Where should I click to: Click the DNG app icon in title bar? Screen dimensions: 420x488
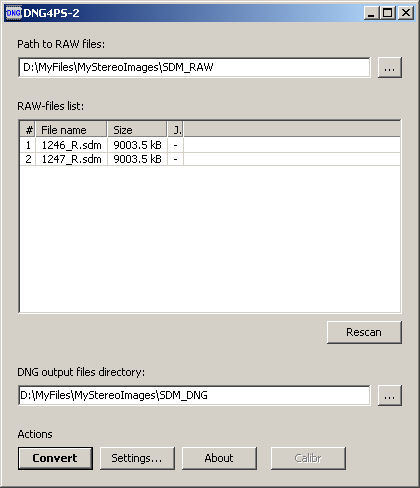point(13,13)
